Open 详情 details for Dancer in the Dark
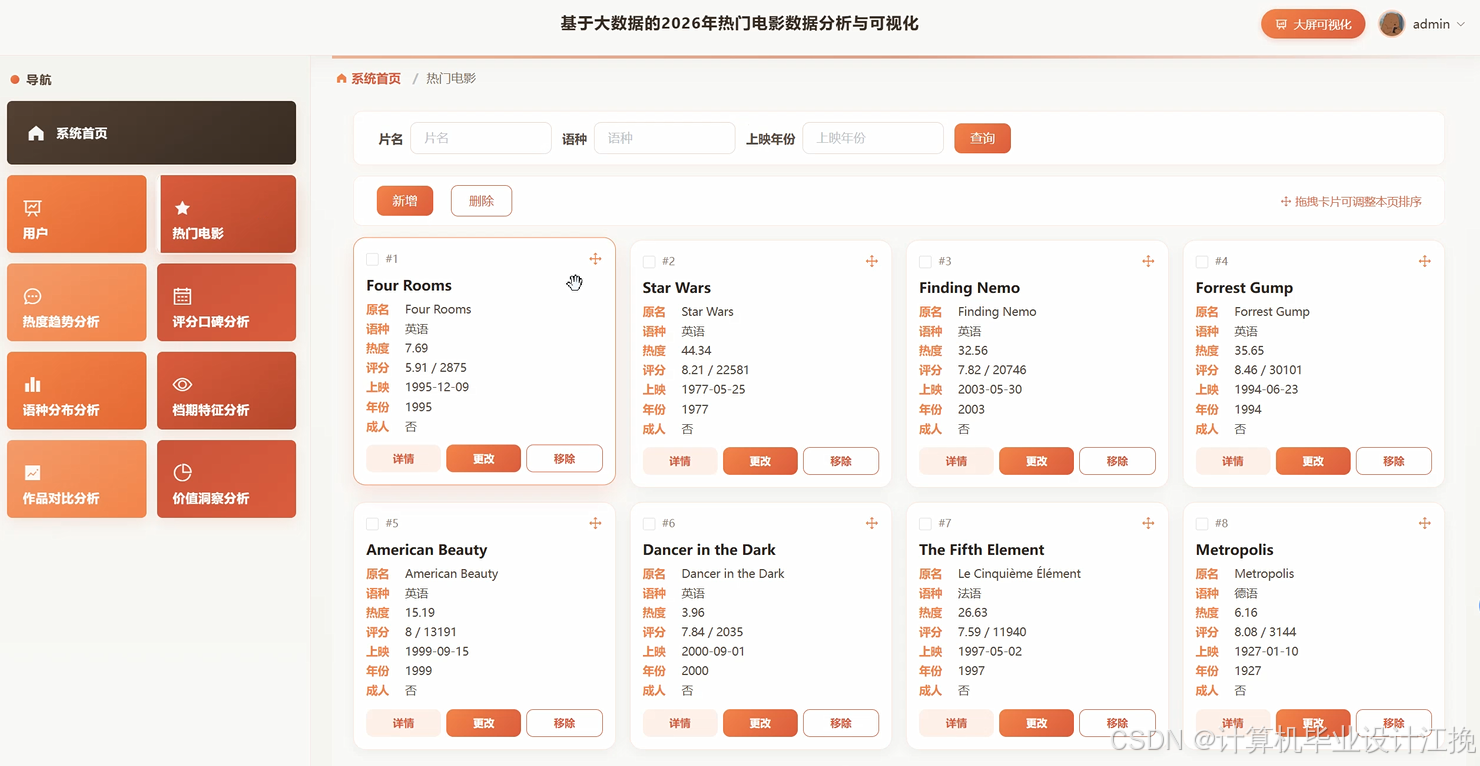Viewport: 1480px width, 766px height. pos(680,723)
